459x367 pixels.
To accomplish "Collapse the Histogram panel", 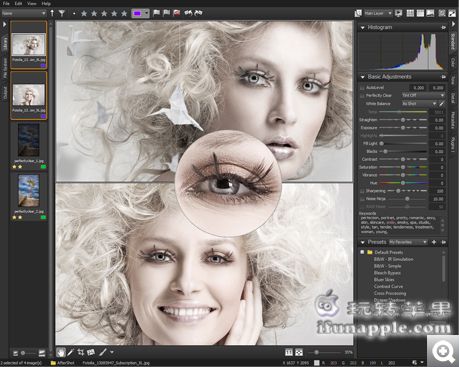I will pyautogui.click(x=362, y=27).
